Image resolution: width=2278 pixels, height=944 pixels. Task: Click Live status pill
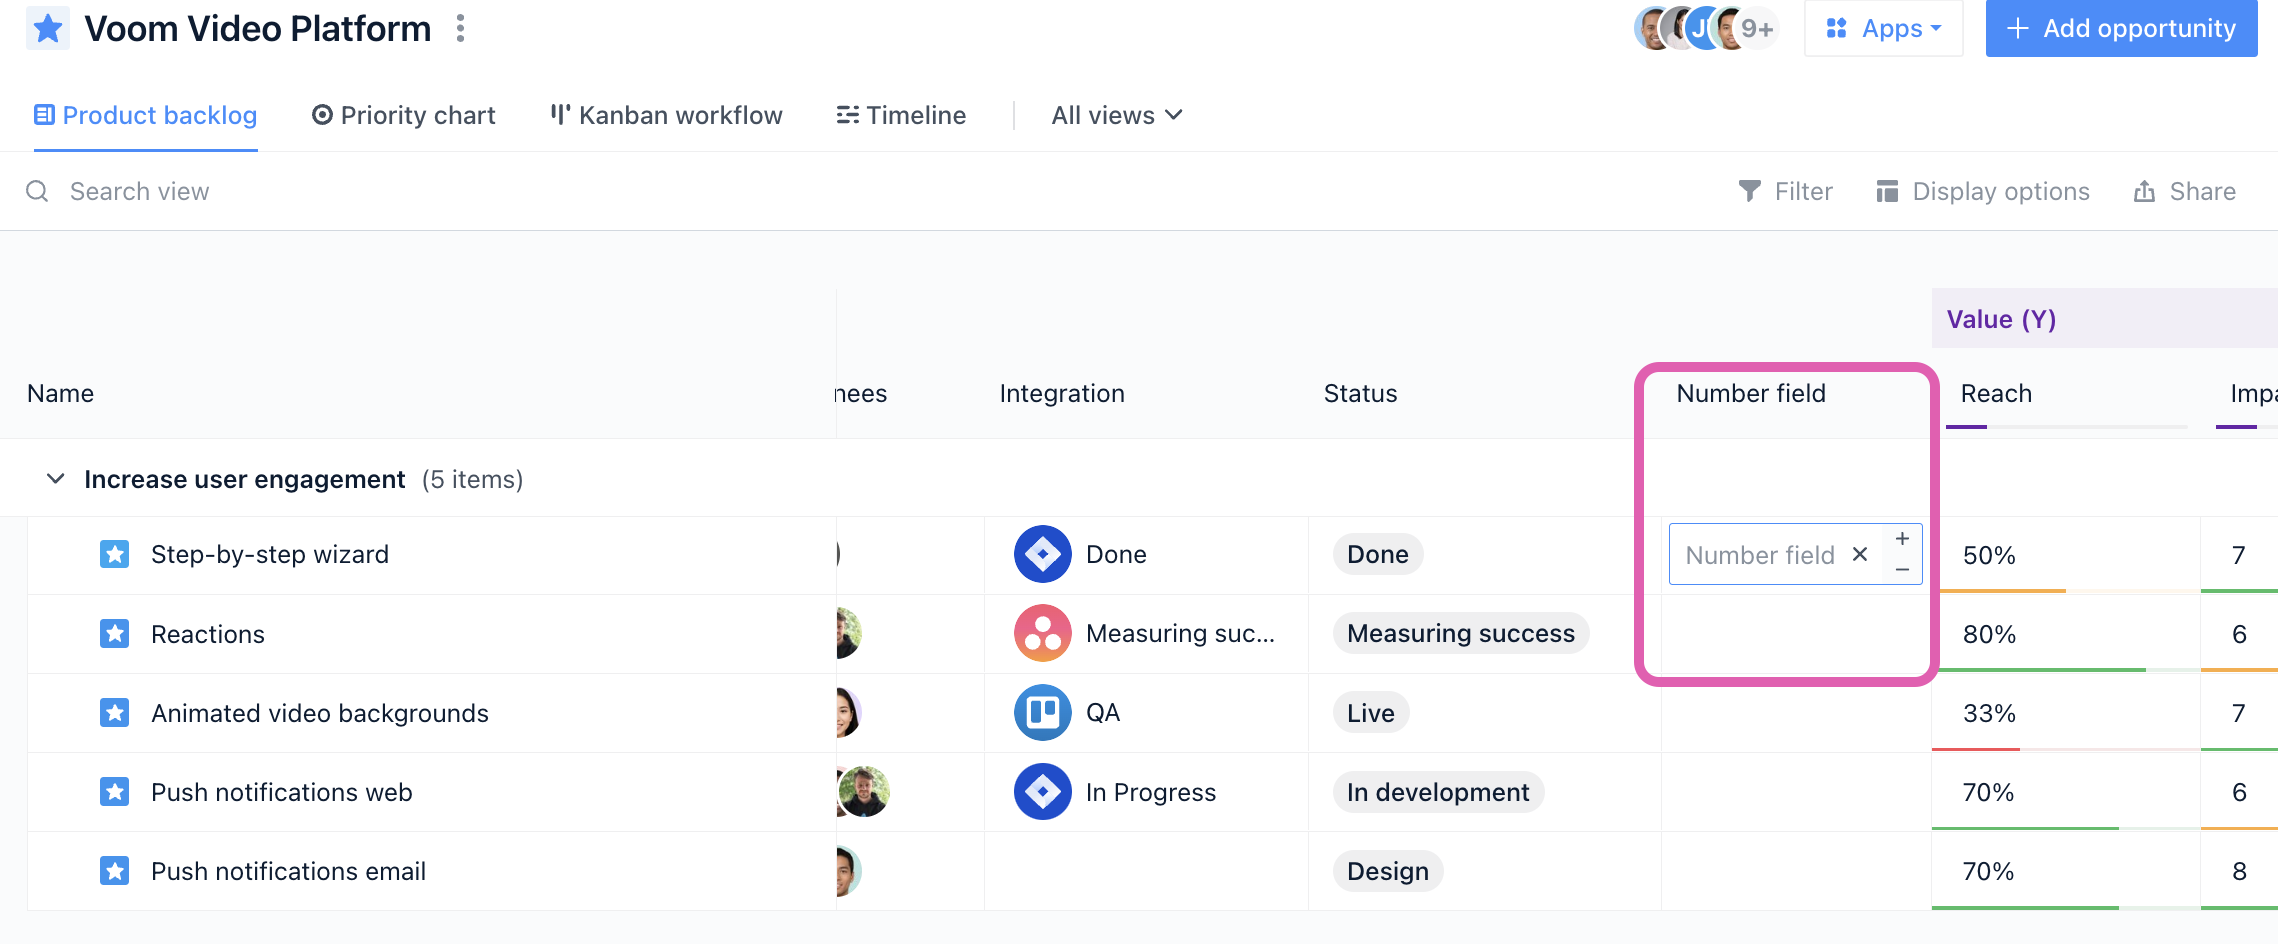(1371, 713)
